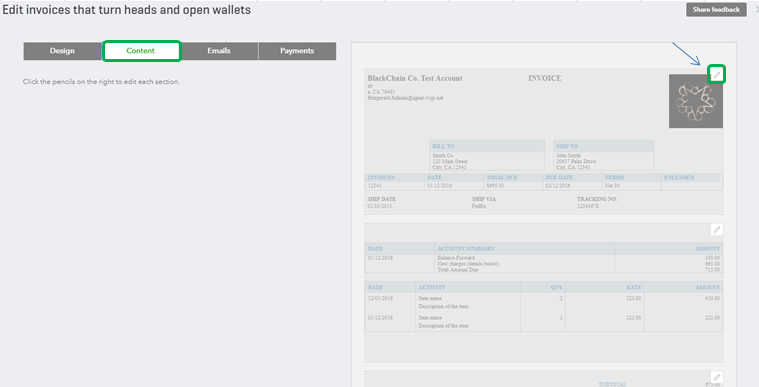The height and width of the screenshot is (387, 759).
Task: Click the ACCOUNT SUMMARY column header
Action: coord(466,248)
